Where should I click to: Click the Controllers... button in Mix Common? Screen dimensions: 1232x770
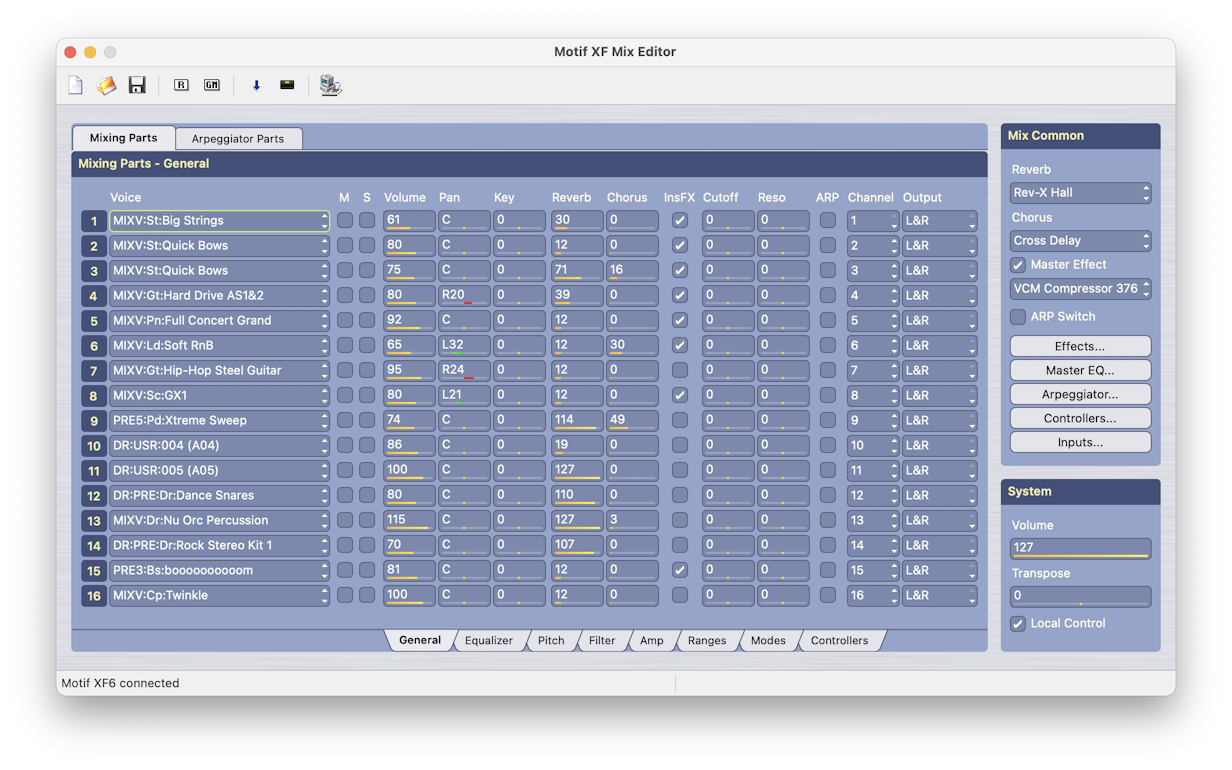(1080, 418)
